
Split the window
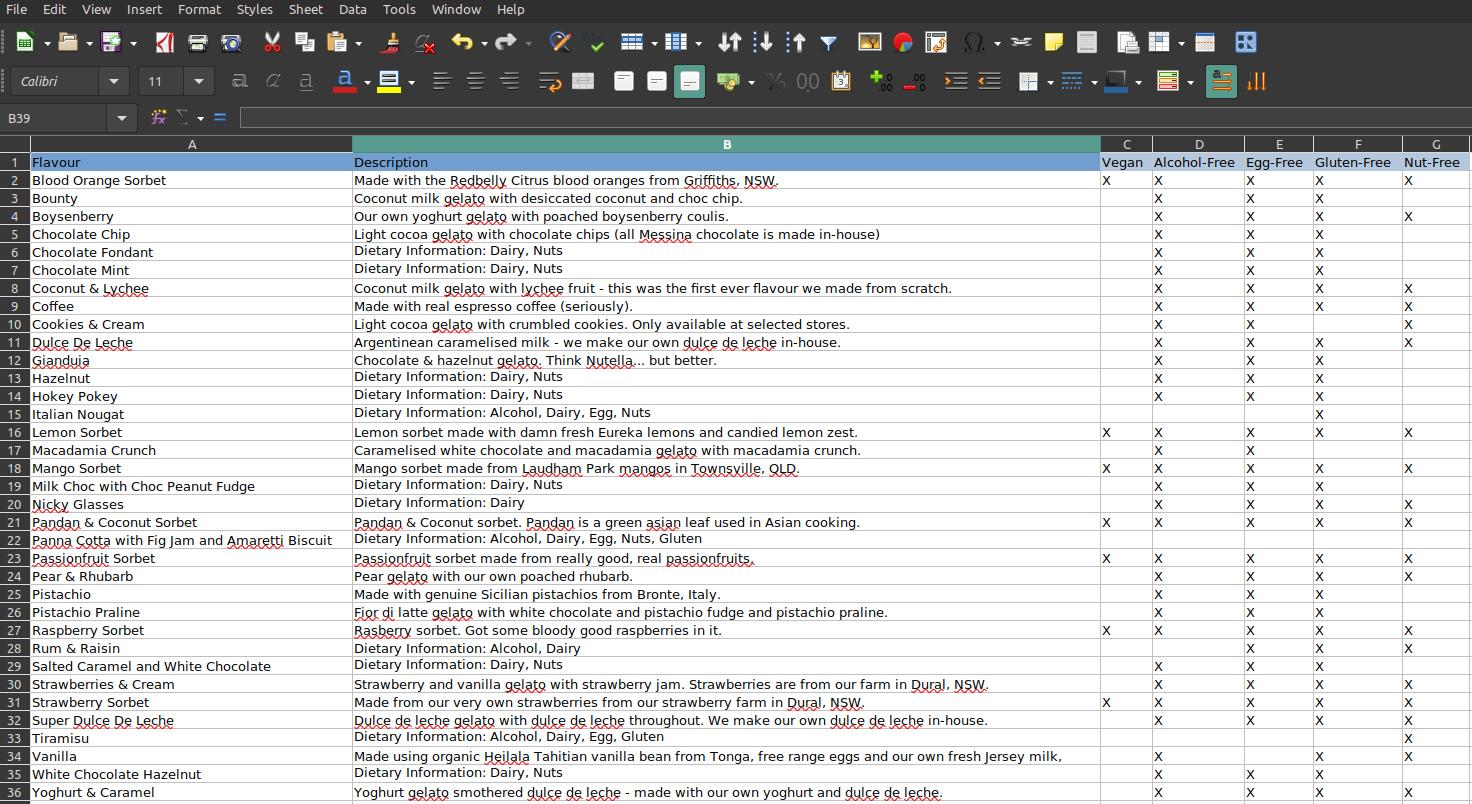click(1205, 42)
